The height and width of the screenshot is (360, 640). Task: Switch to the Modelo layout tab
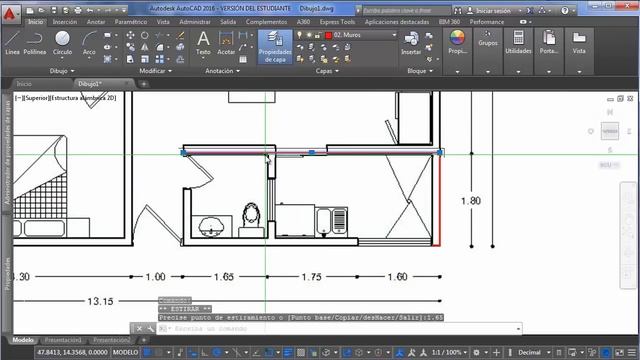(x=23, y=340)
